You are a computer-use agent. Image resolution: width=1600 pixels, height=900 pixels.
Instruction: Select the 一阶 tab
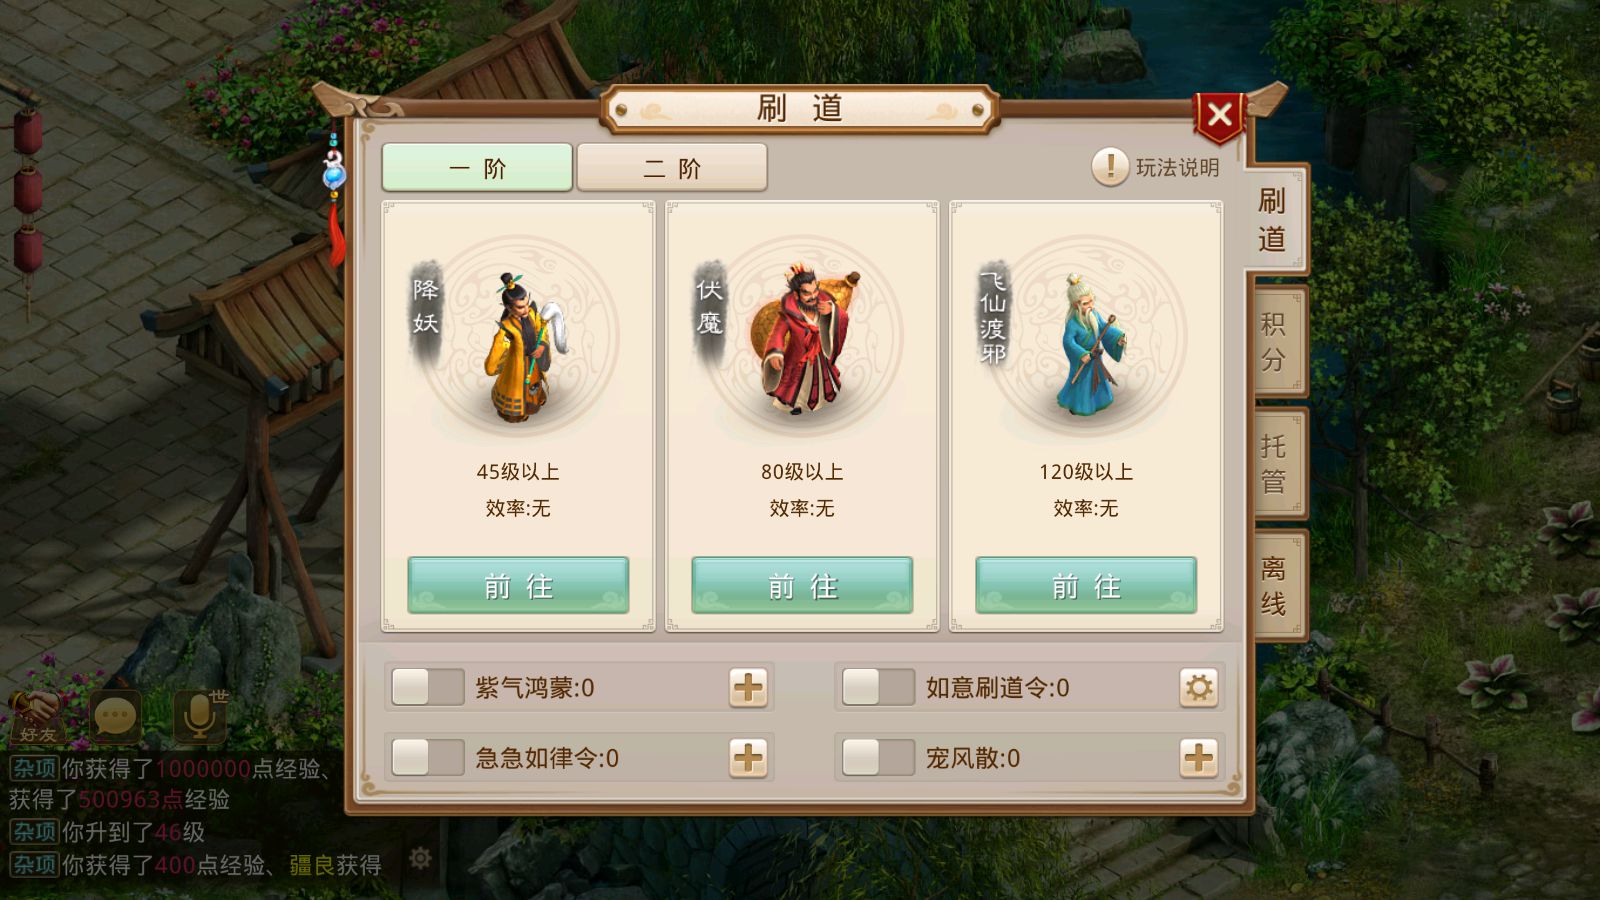click(x=477, y=167)
